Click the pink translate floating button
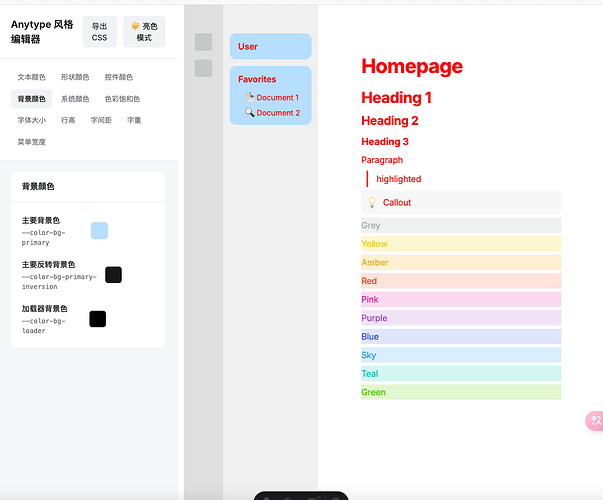Viewport: 603px width, 500px height. (x=595, y=421)
